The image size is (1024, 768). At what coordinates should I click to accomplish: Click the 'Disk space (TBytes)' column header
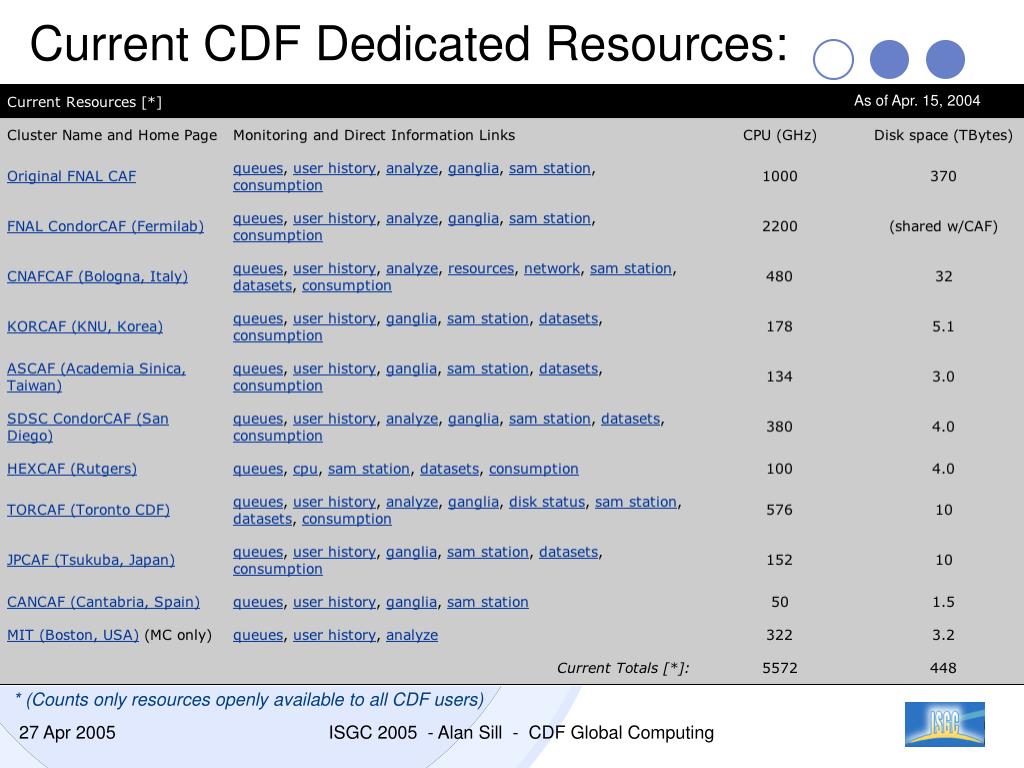943,135
